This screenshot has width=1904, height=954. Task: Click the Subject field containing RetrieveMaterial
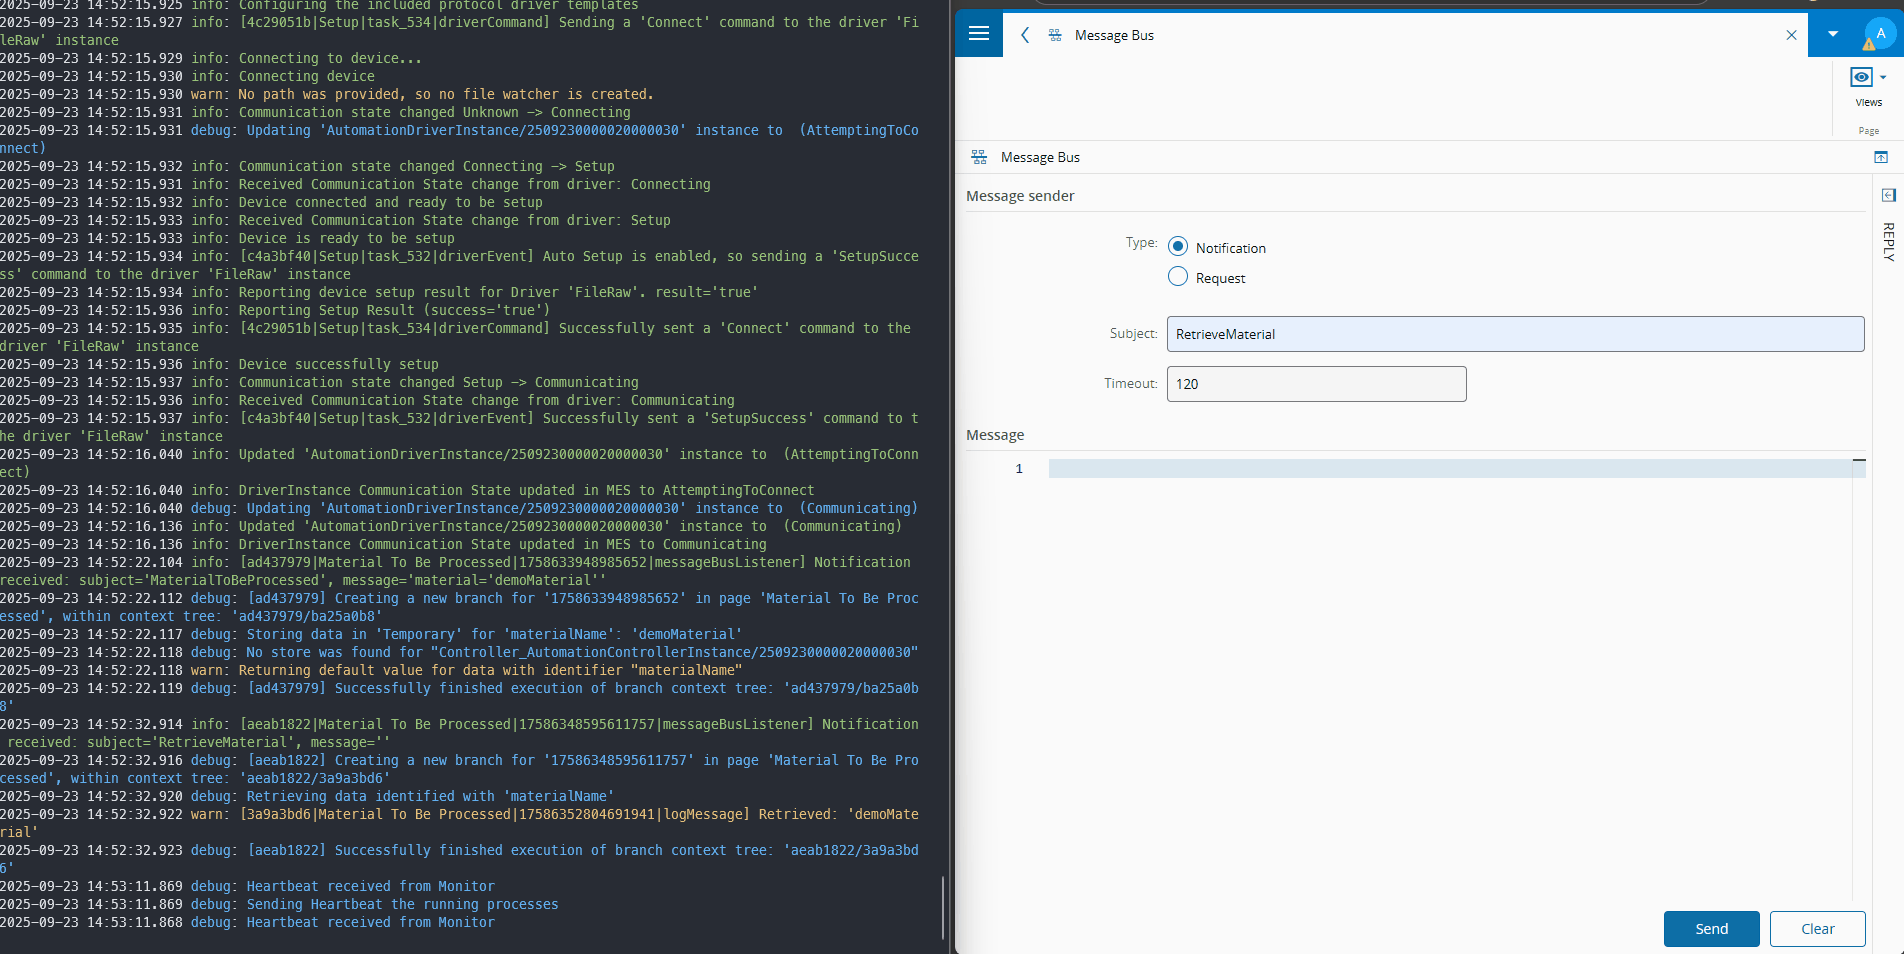(x=1515, y=334)
